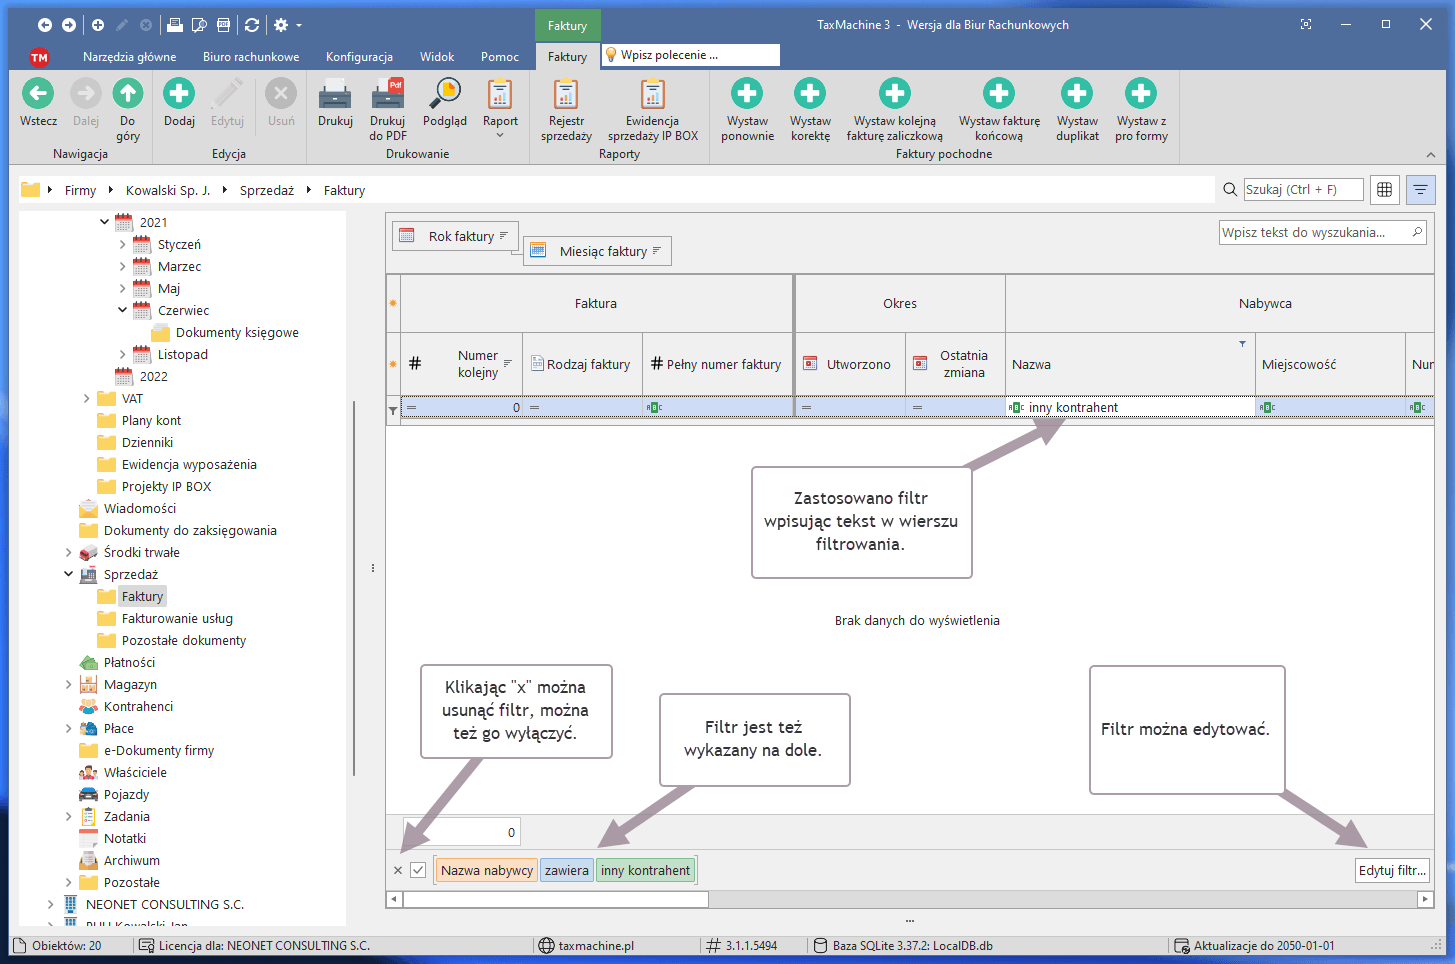Add a new invoice with Dodaj
1455x964 pixels.
[x=179, y=96]
